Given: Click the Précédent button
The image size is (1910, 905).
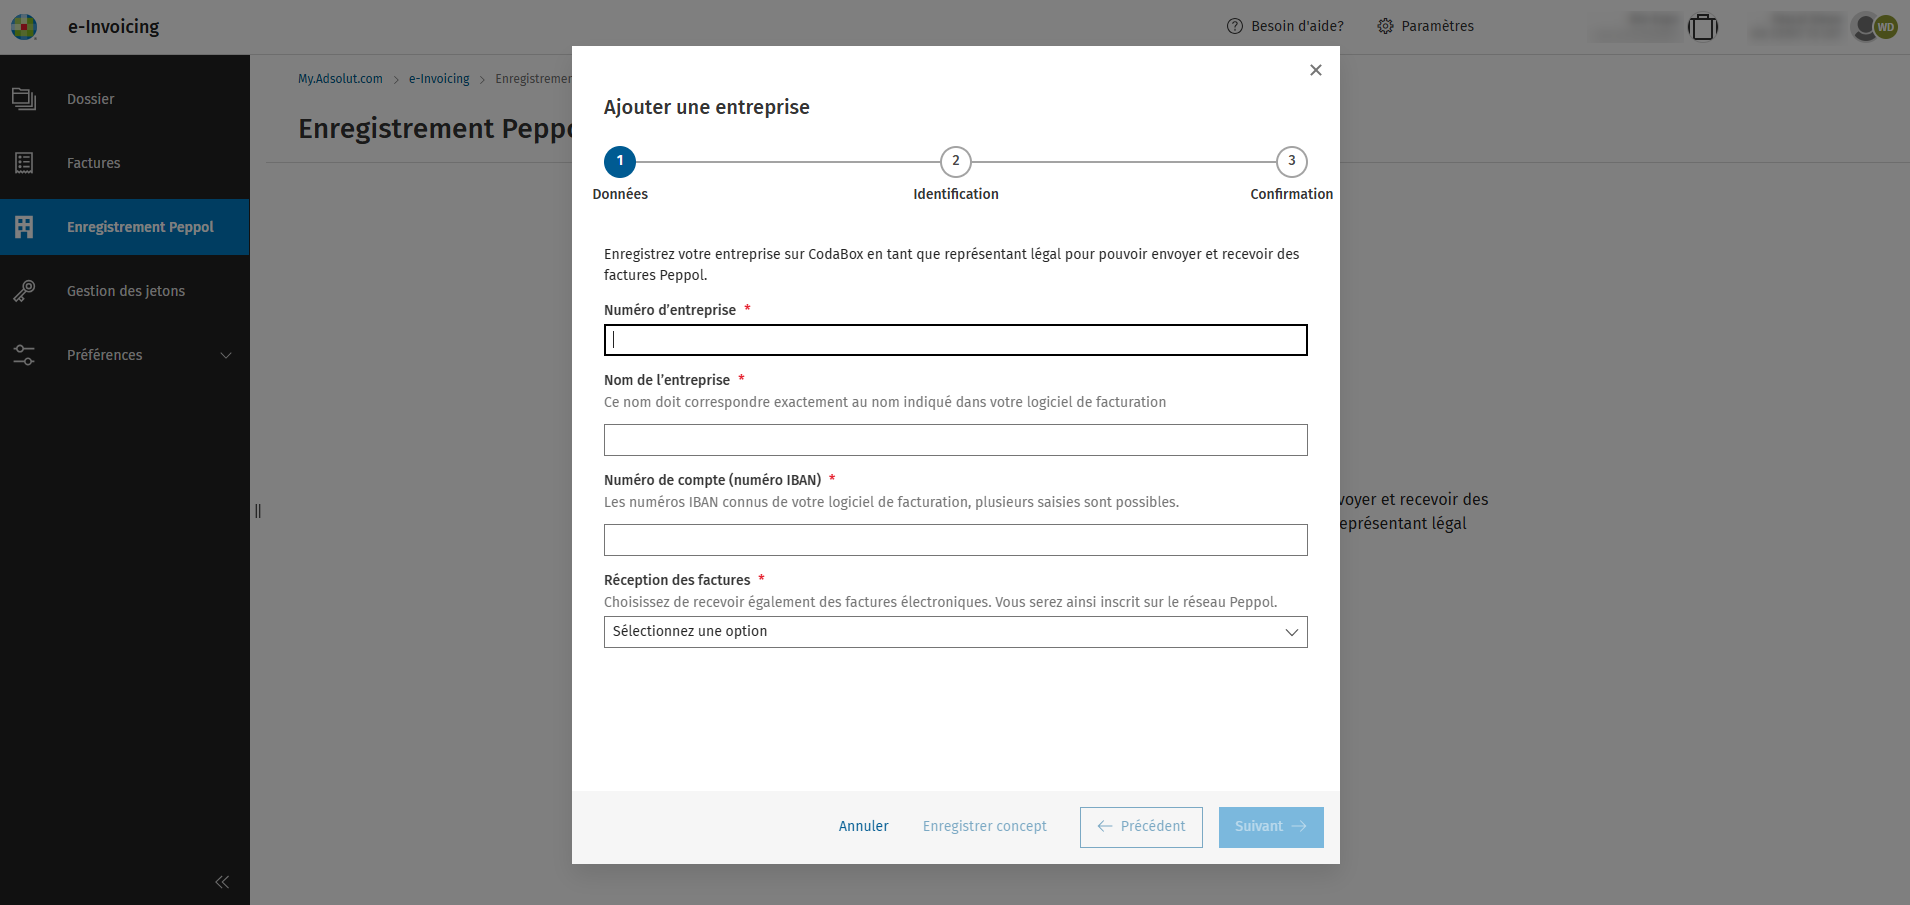Looking at the screenshot, I should [x=1141, y=827].
